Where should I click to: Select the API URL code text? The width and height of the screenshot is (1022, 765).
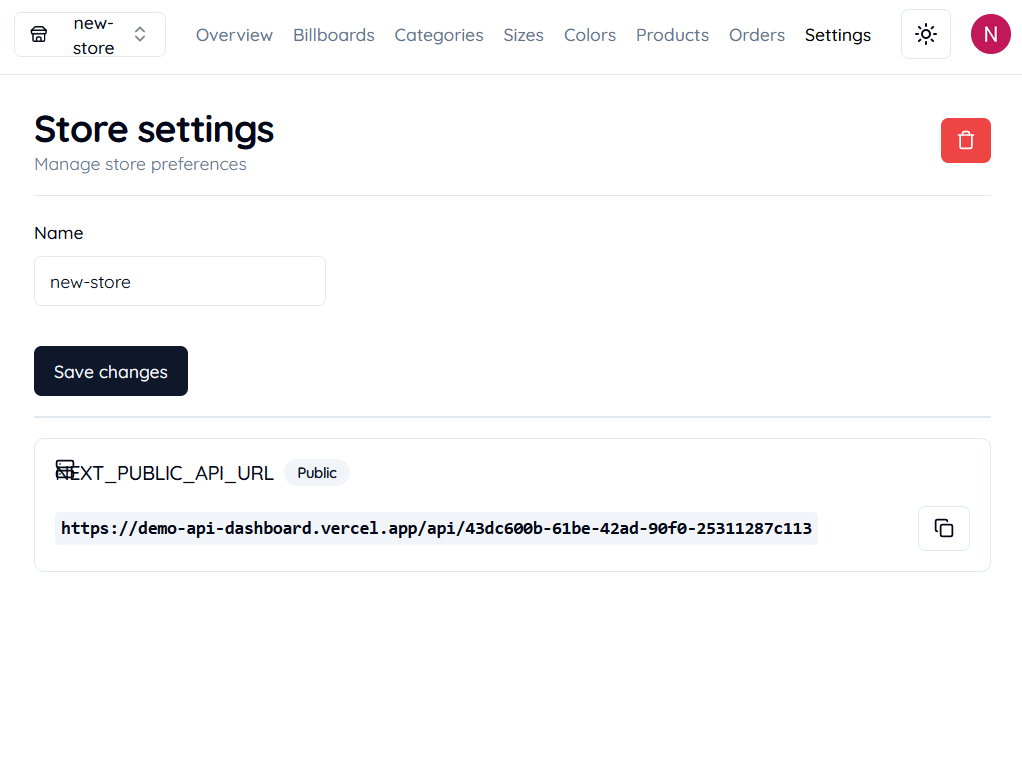coord(436,528)
